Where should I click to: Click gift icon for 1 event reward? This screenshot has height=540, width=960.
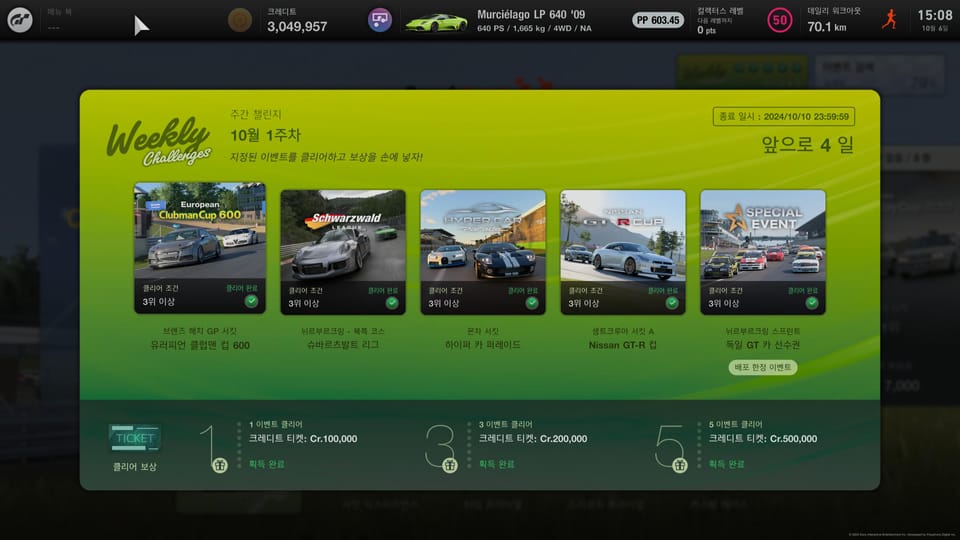pos(220,465)
